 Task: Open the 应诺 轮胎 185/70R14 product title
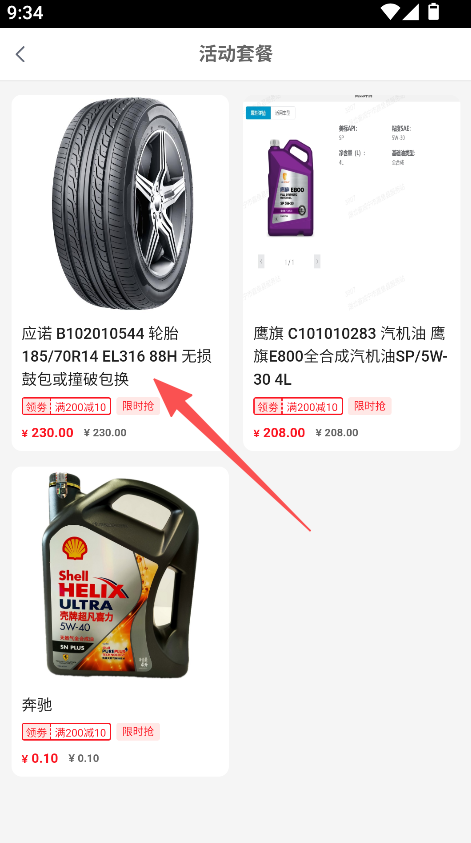[117, 356]
